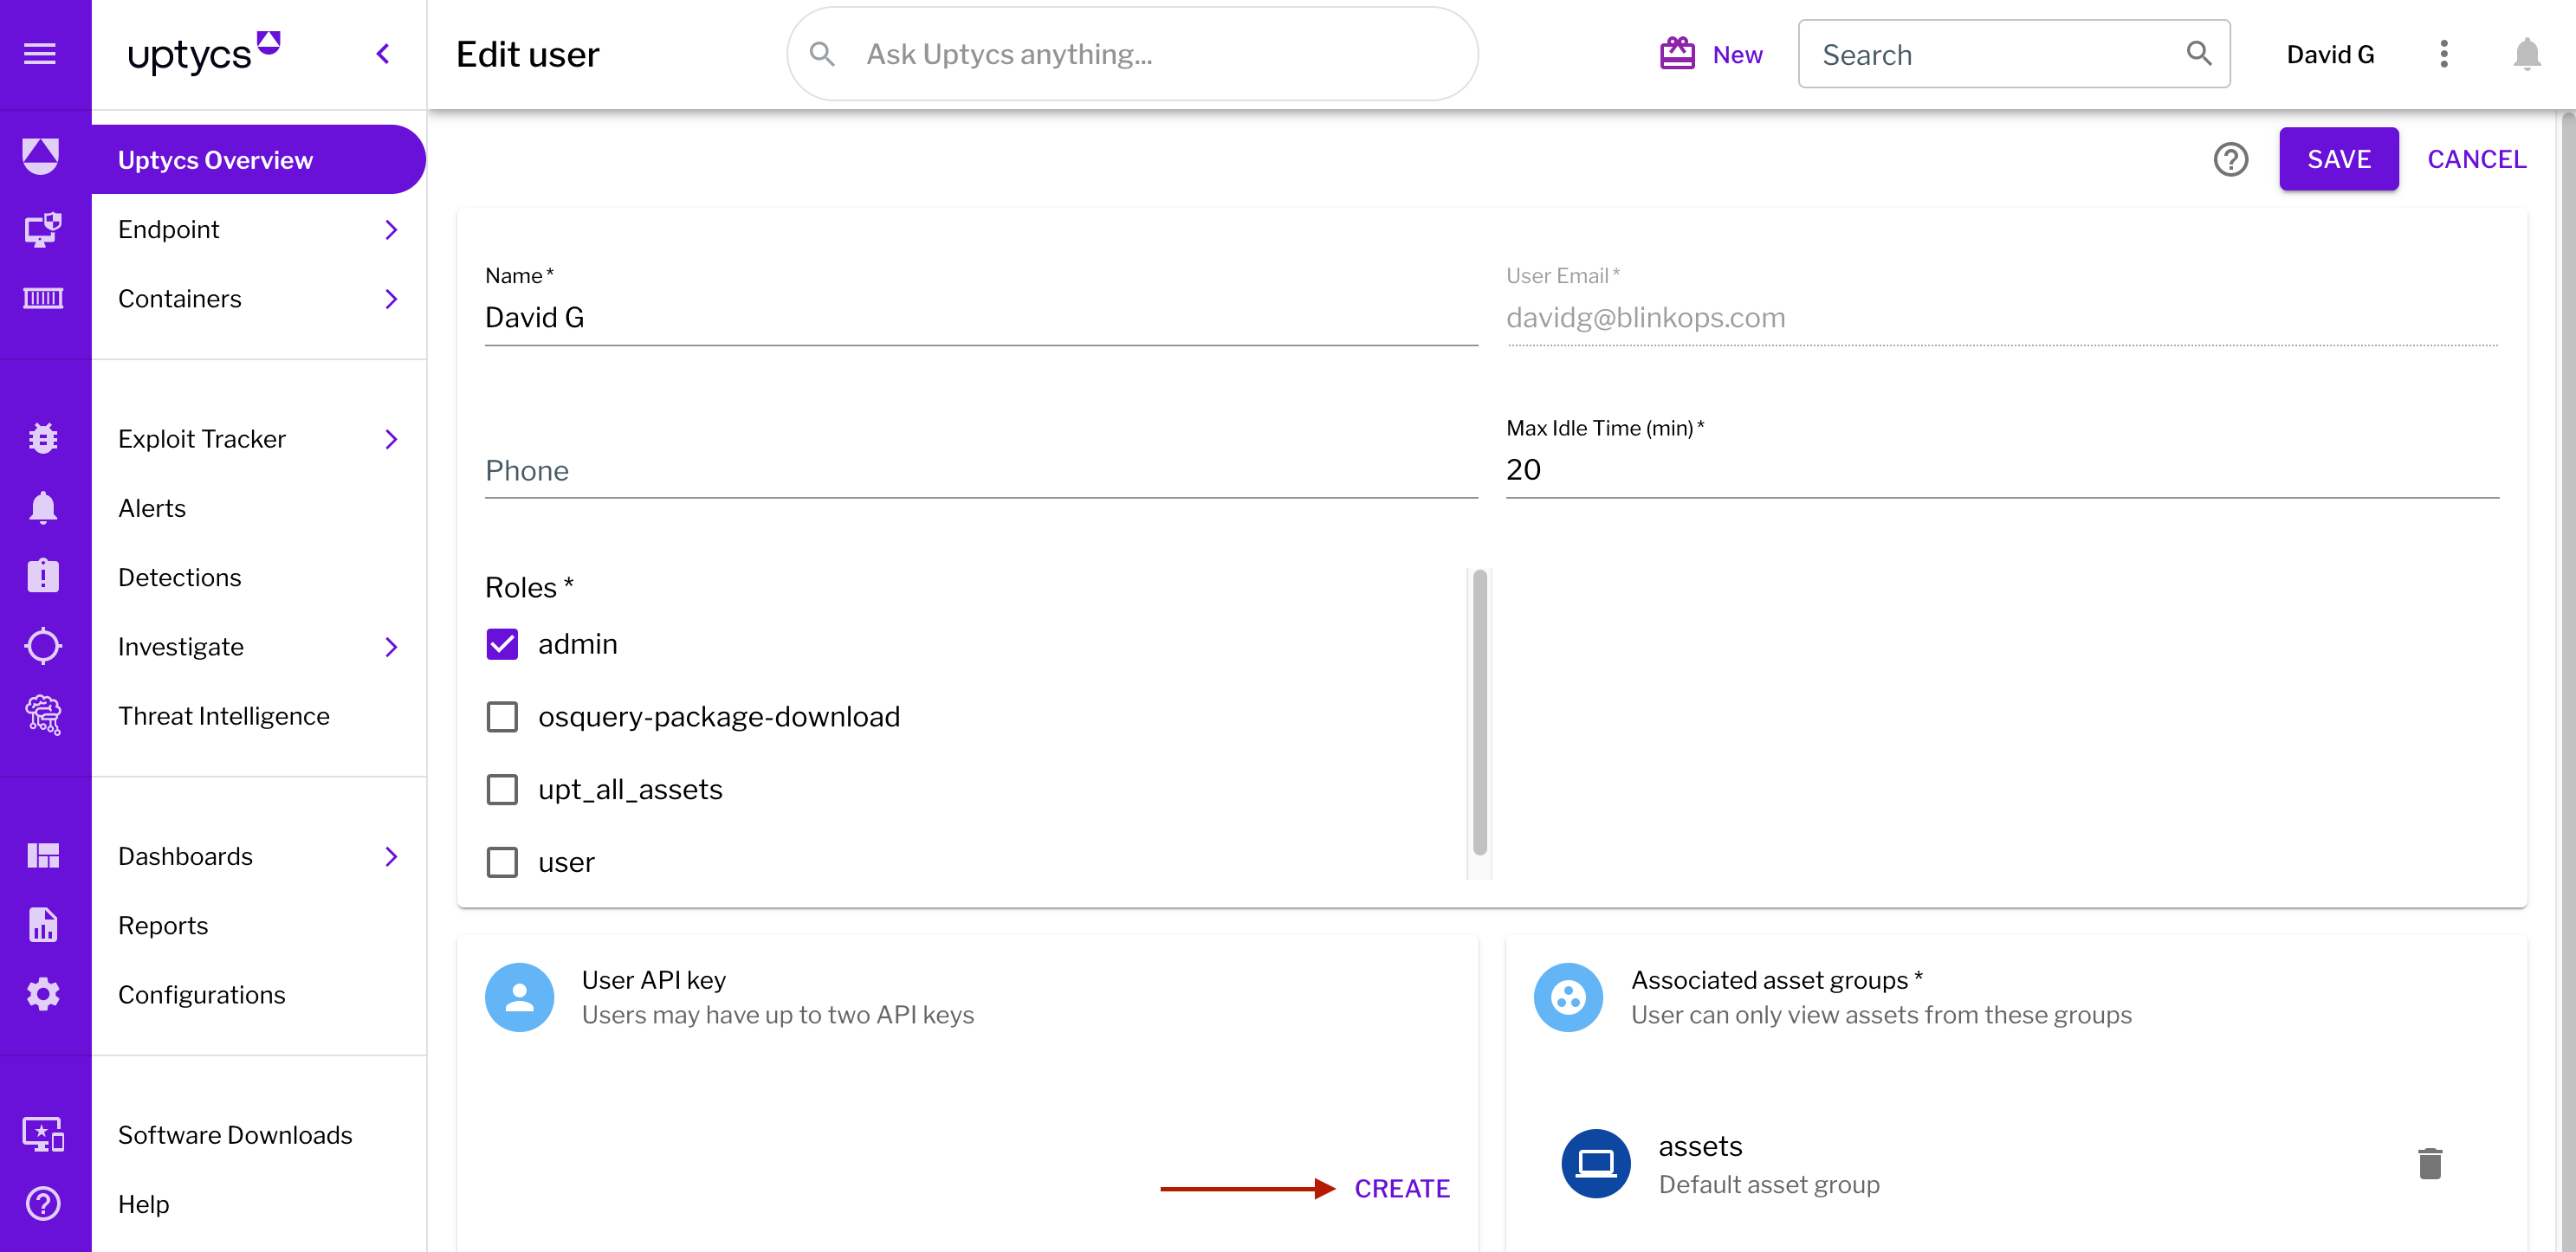Click the Threat Intelligence brain icon
Screen dimensions: 2576x1252
click(43, 715)
